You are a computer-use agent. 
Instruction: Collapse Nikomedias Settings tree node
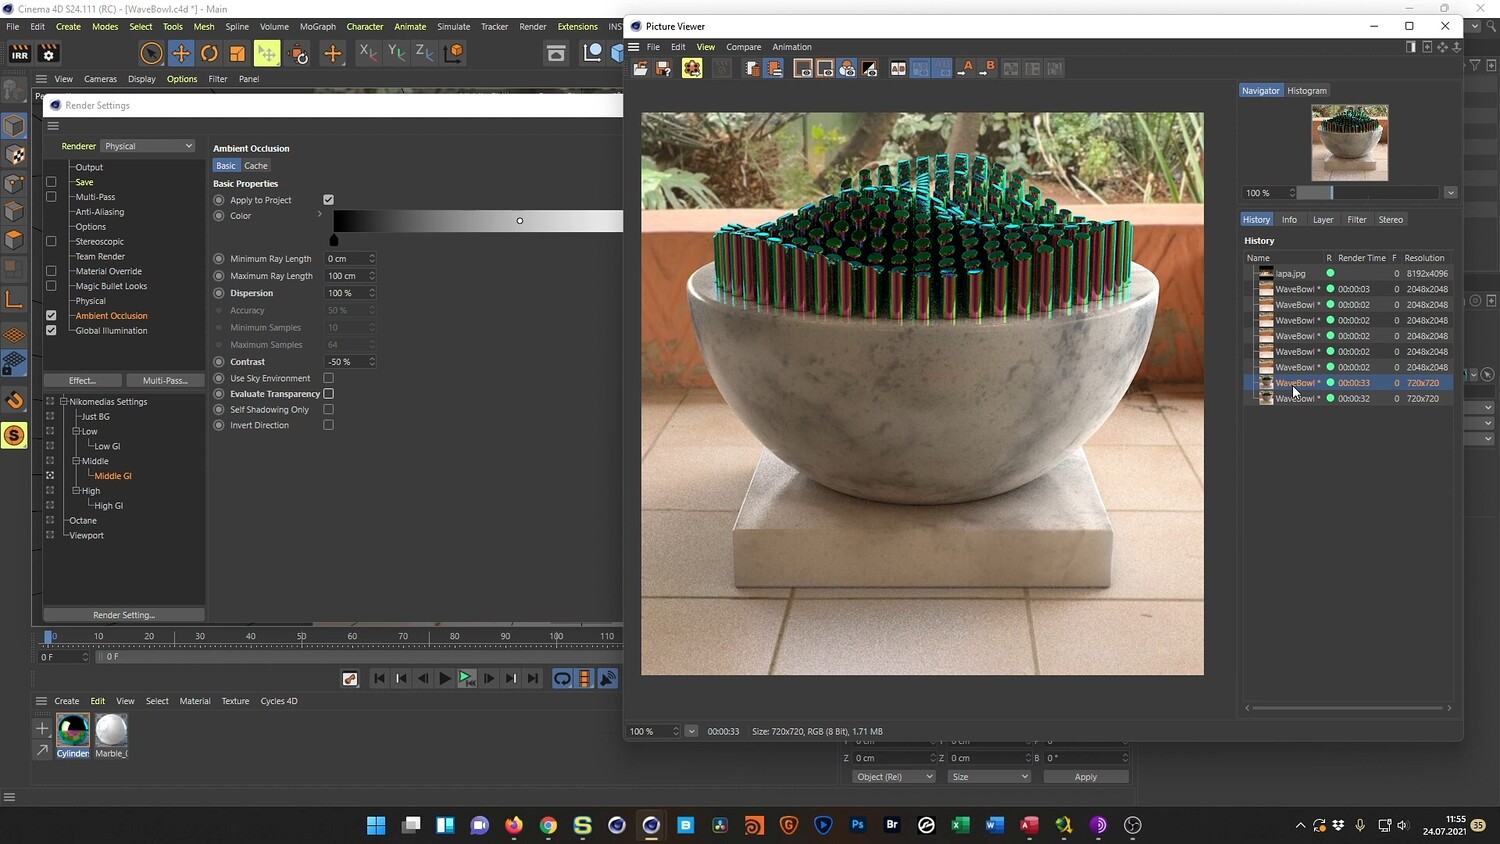(x=63, y=402)
